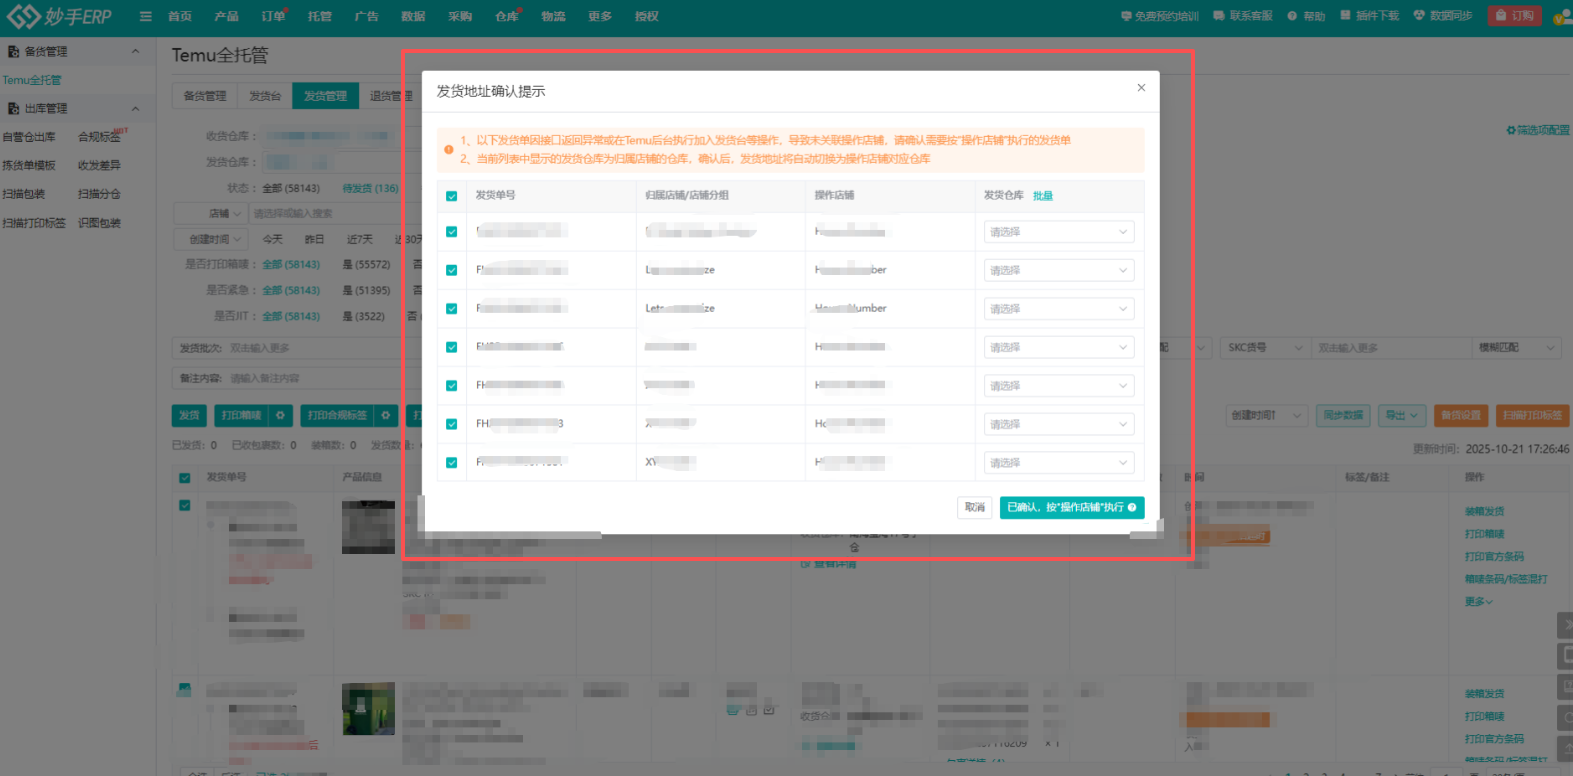The width and height of the screenshot is (1573, 776).
Task: Open the gear settings next to 打印箱唛
Action: coord(281,415)
